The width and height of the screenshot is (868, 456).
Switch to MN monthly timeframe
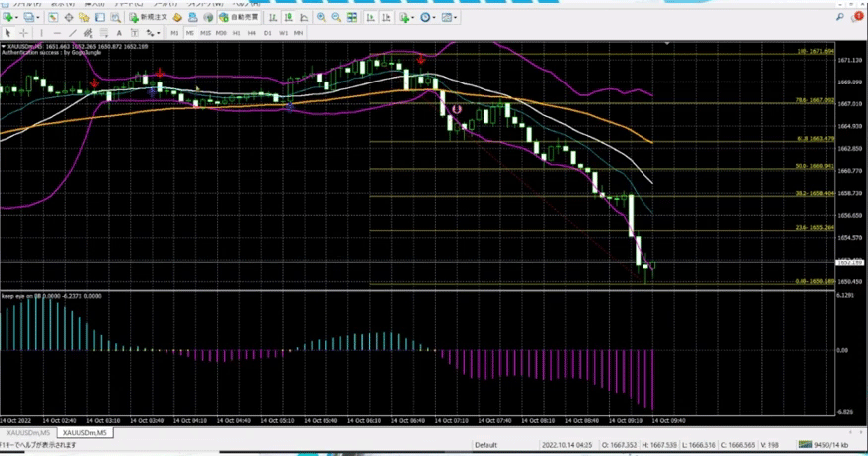tap(298, 33)
